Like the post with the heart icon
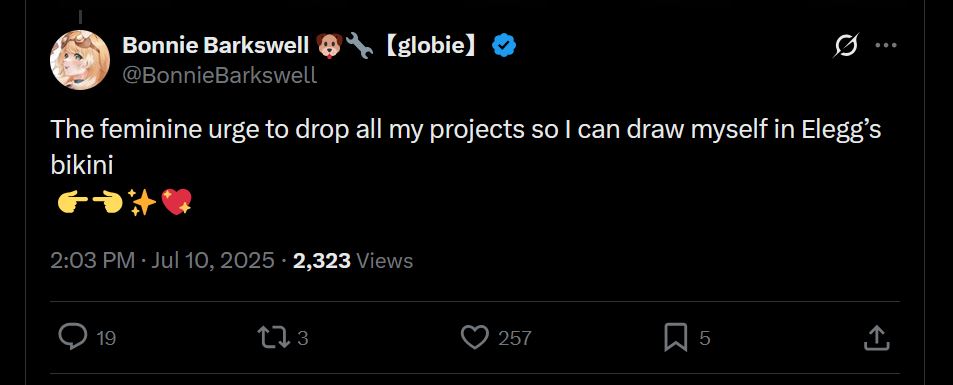 475,338
